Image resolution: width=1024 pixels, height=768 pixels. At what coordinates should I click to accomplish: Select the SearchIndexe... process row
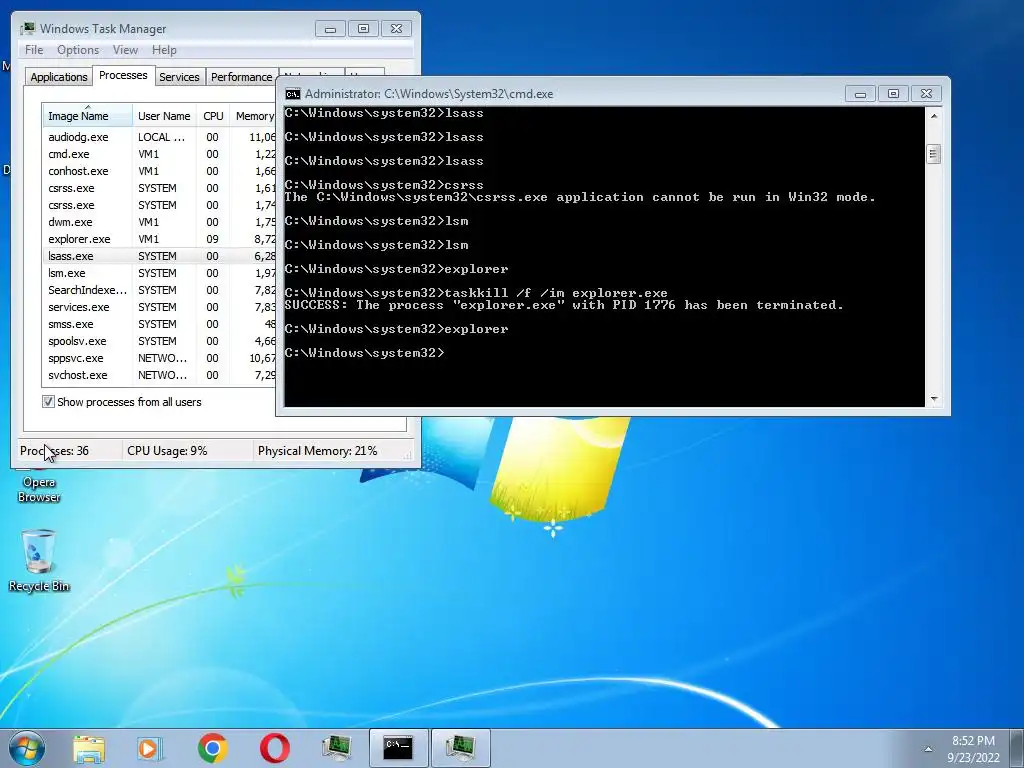159,290
